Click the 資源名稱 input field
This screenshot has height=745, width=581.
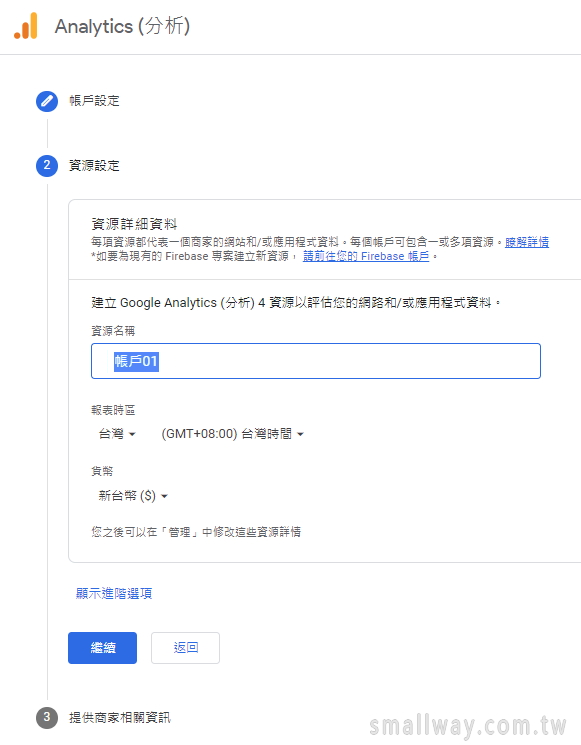click(316, 361)
